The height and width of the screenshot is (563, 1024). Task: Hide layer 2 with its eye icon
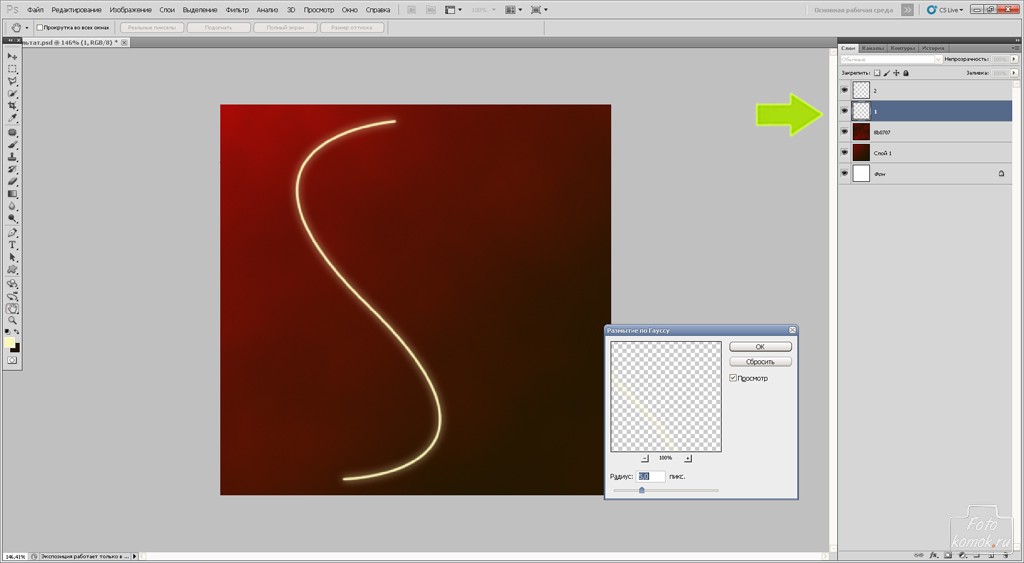845,90
